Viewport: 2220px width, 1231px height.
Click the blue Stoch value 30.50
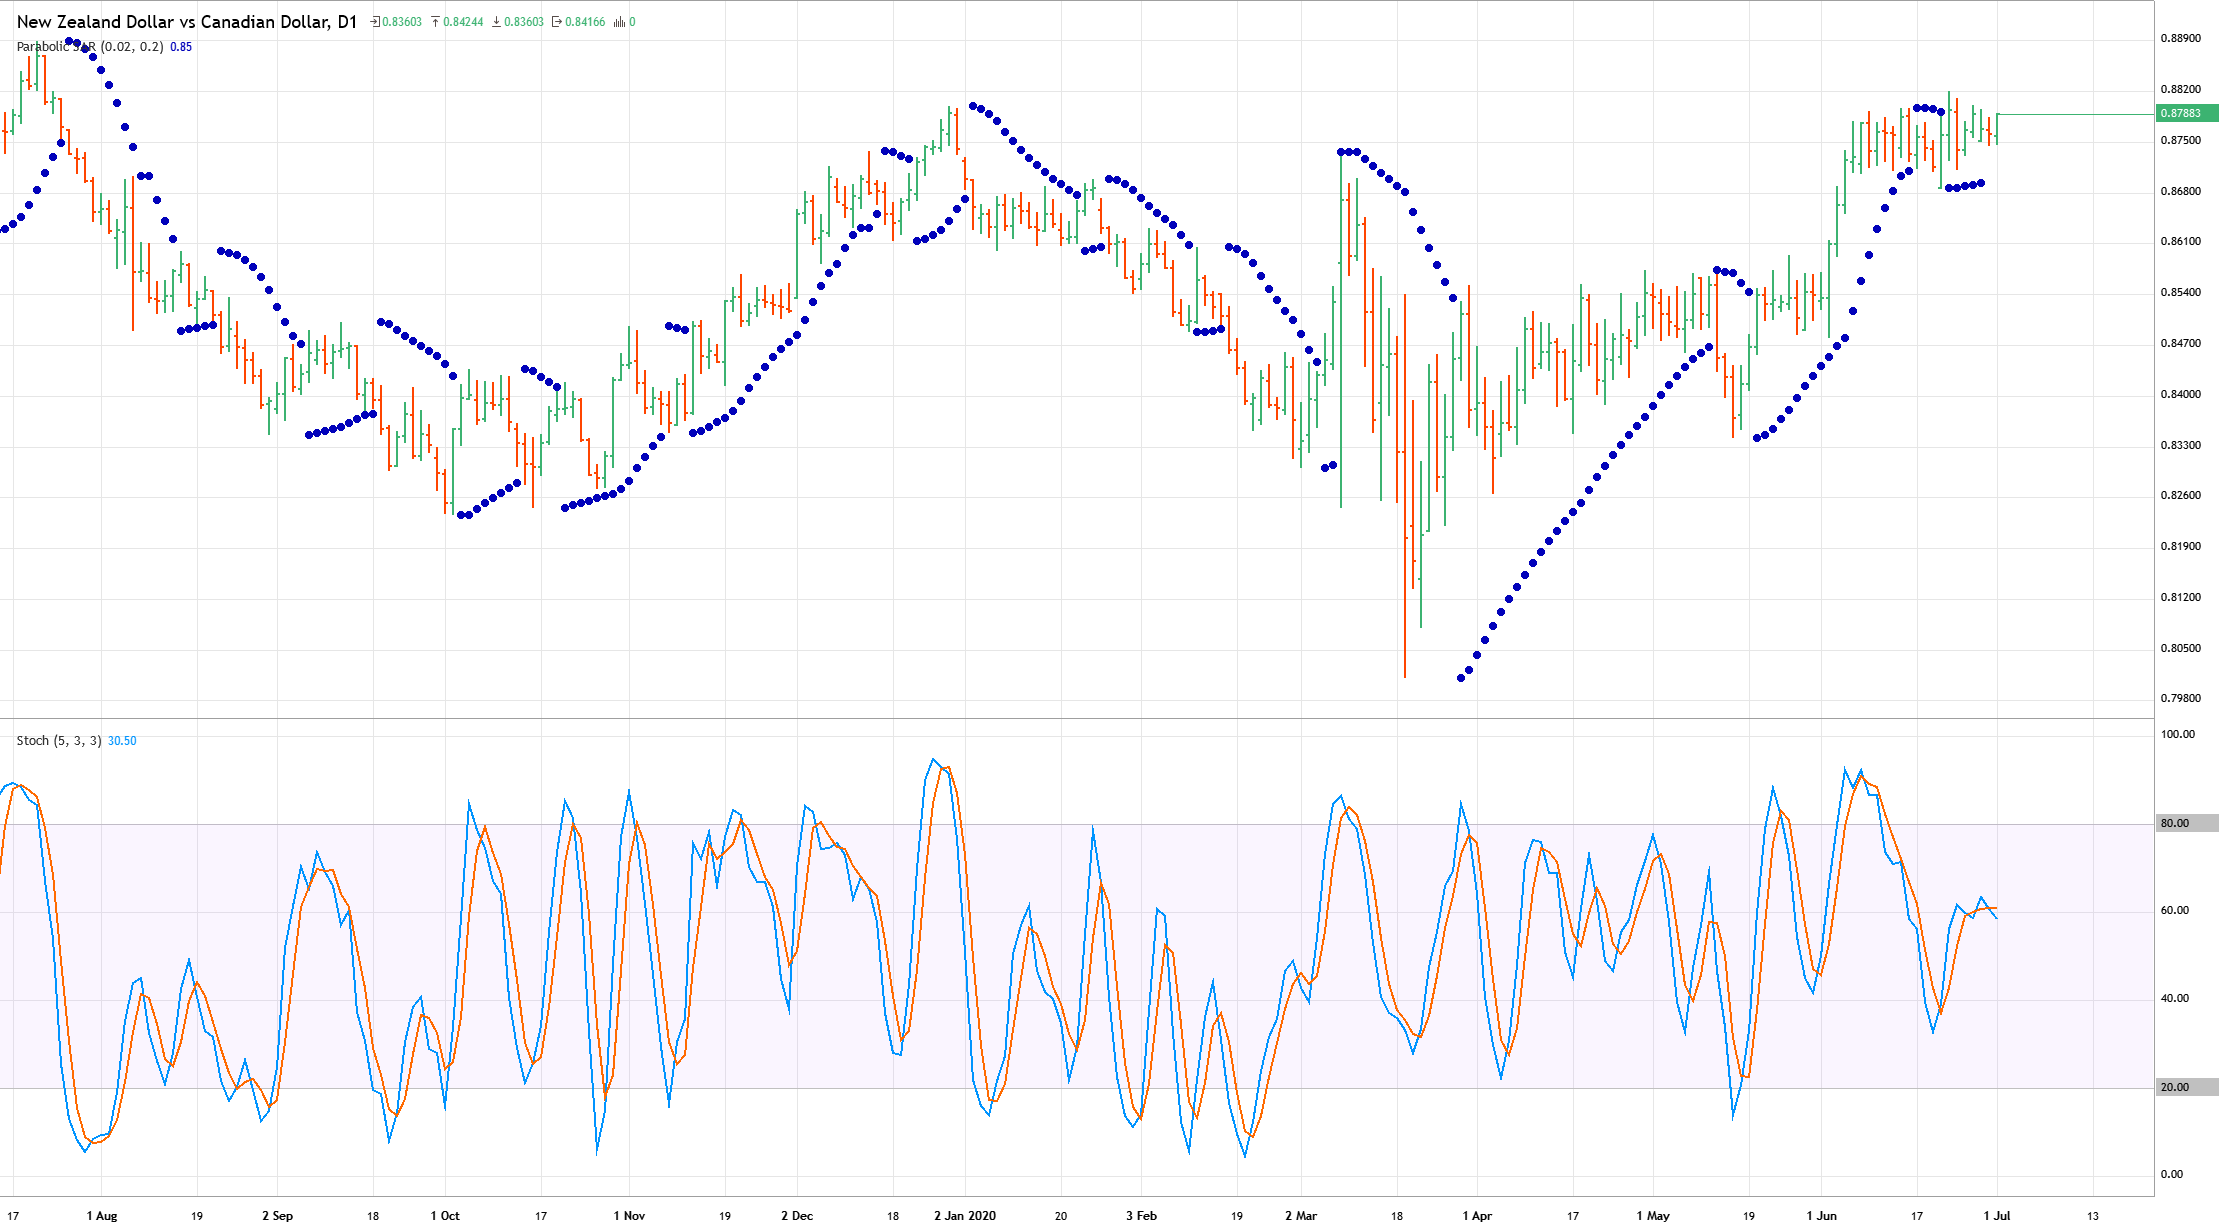[x=120, y=740]
